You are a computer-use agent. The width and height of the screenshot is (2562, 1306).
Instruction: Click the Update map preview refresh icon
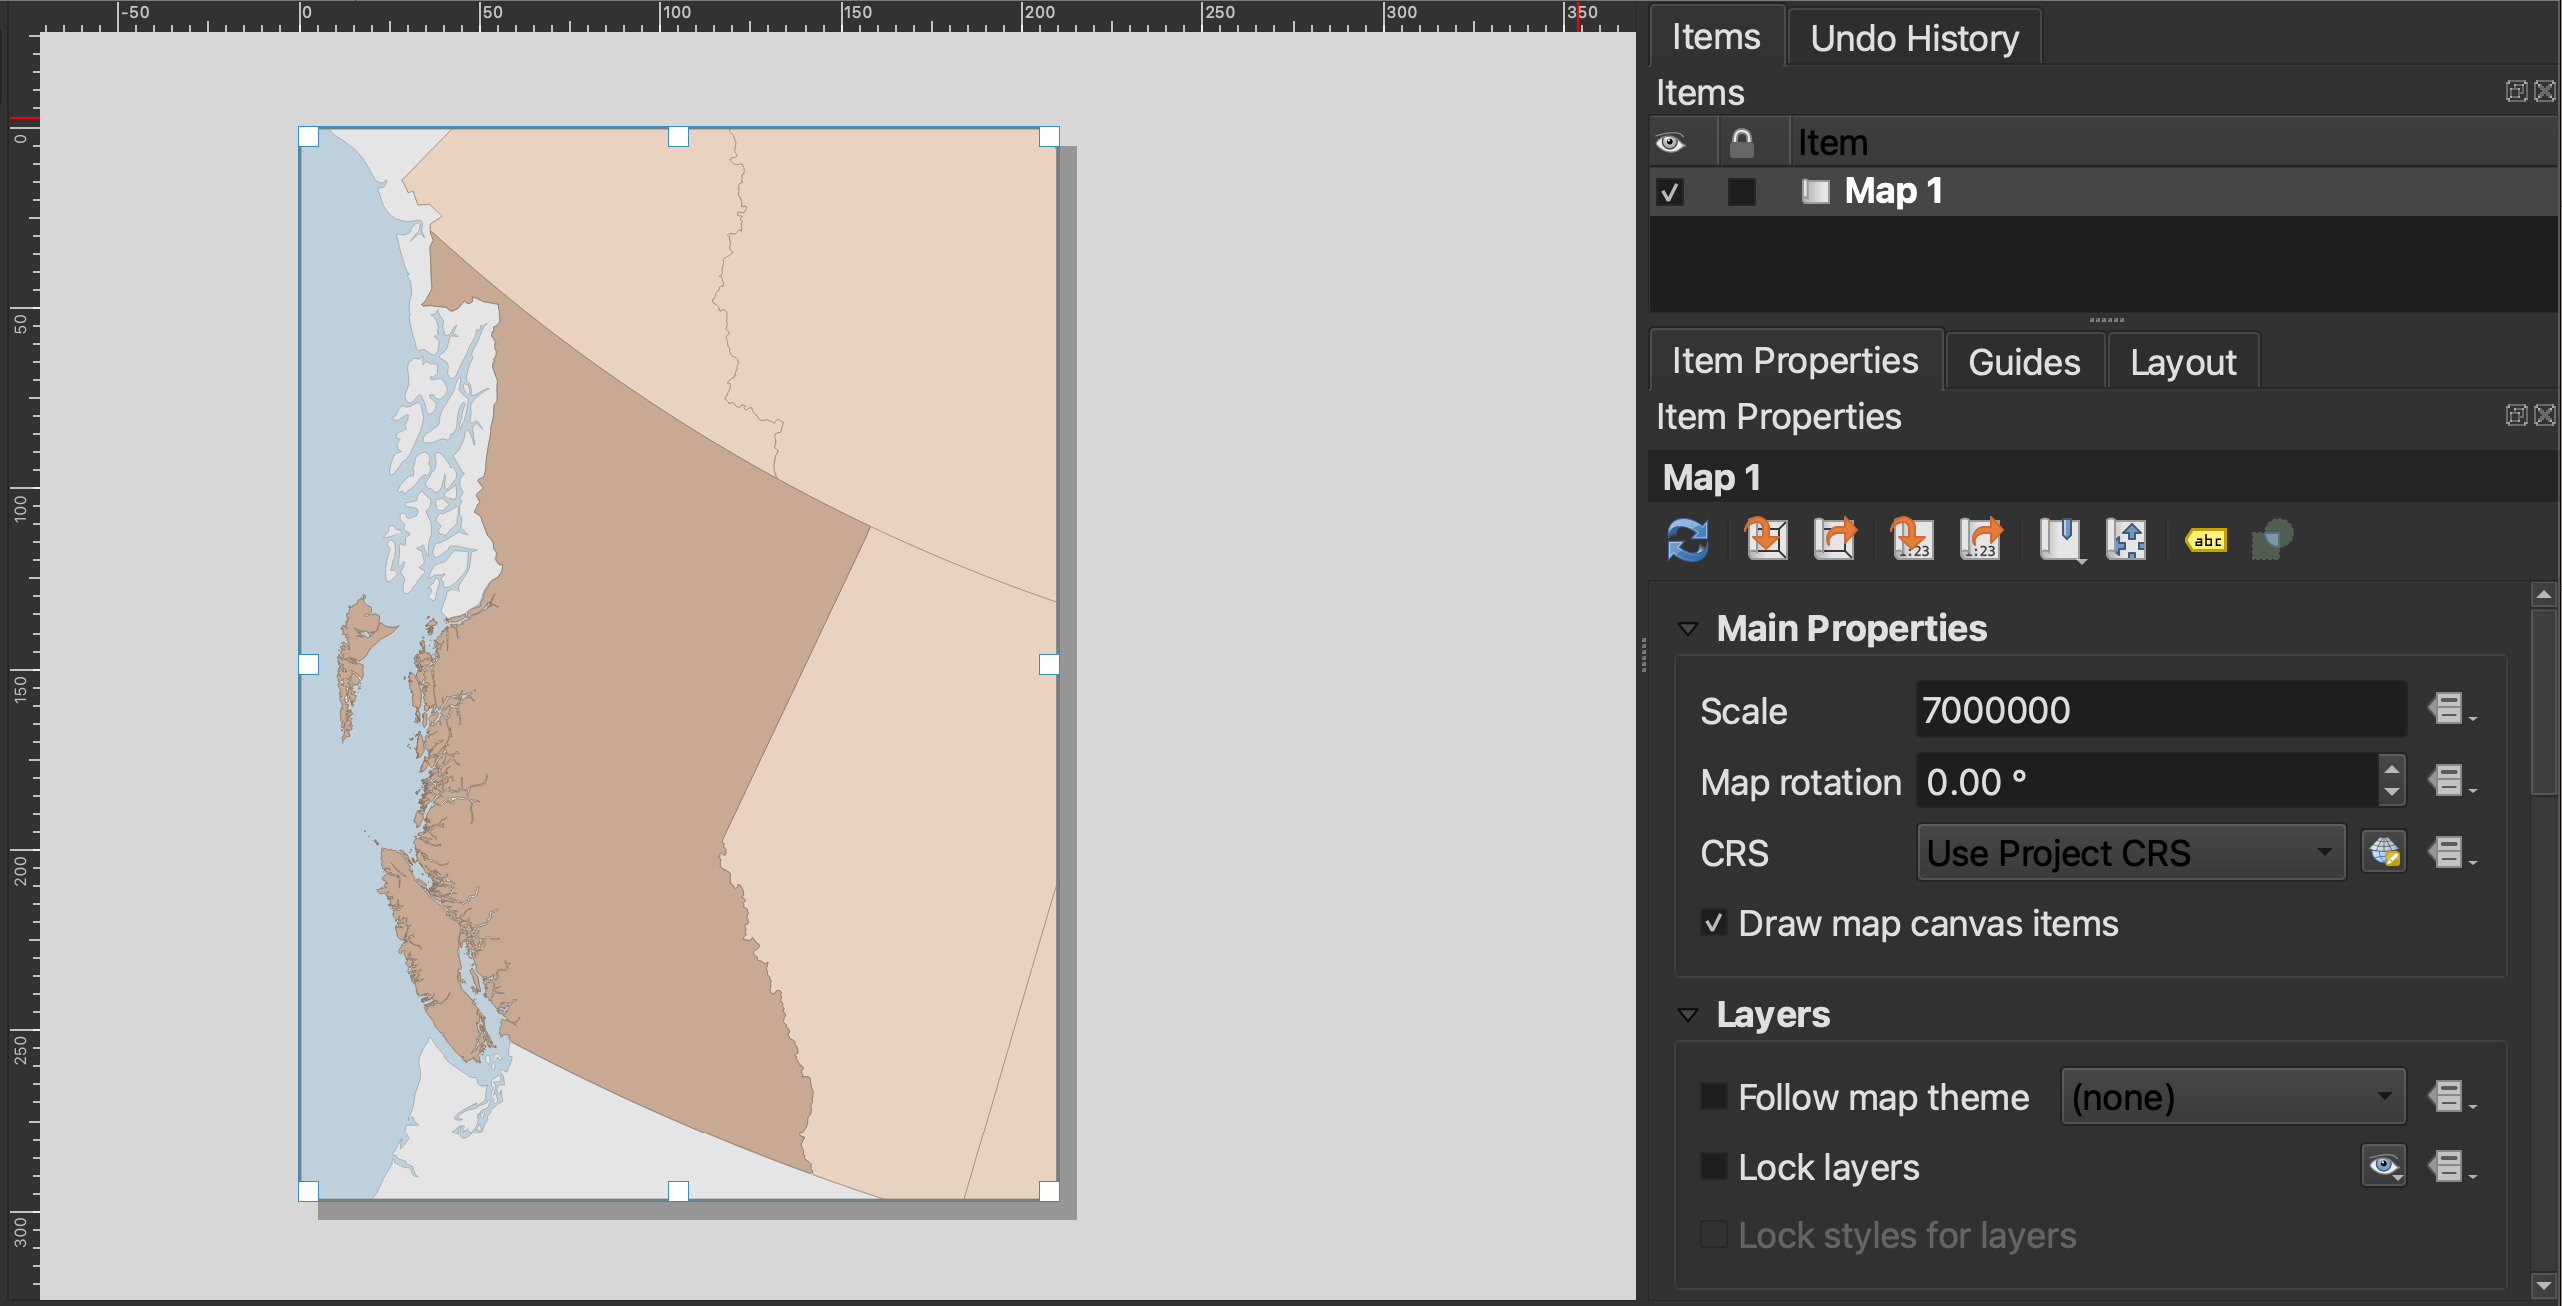[x=1688, y=540]
